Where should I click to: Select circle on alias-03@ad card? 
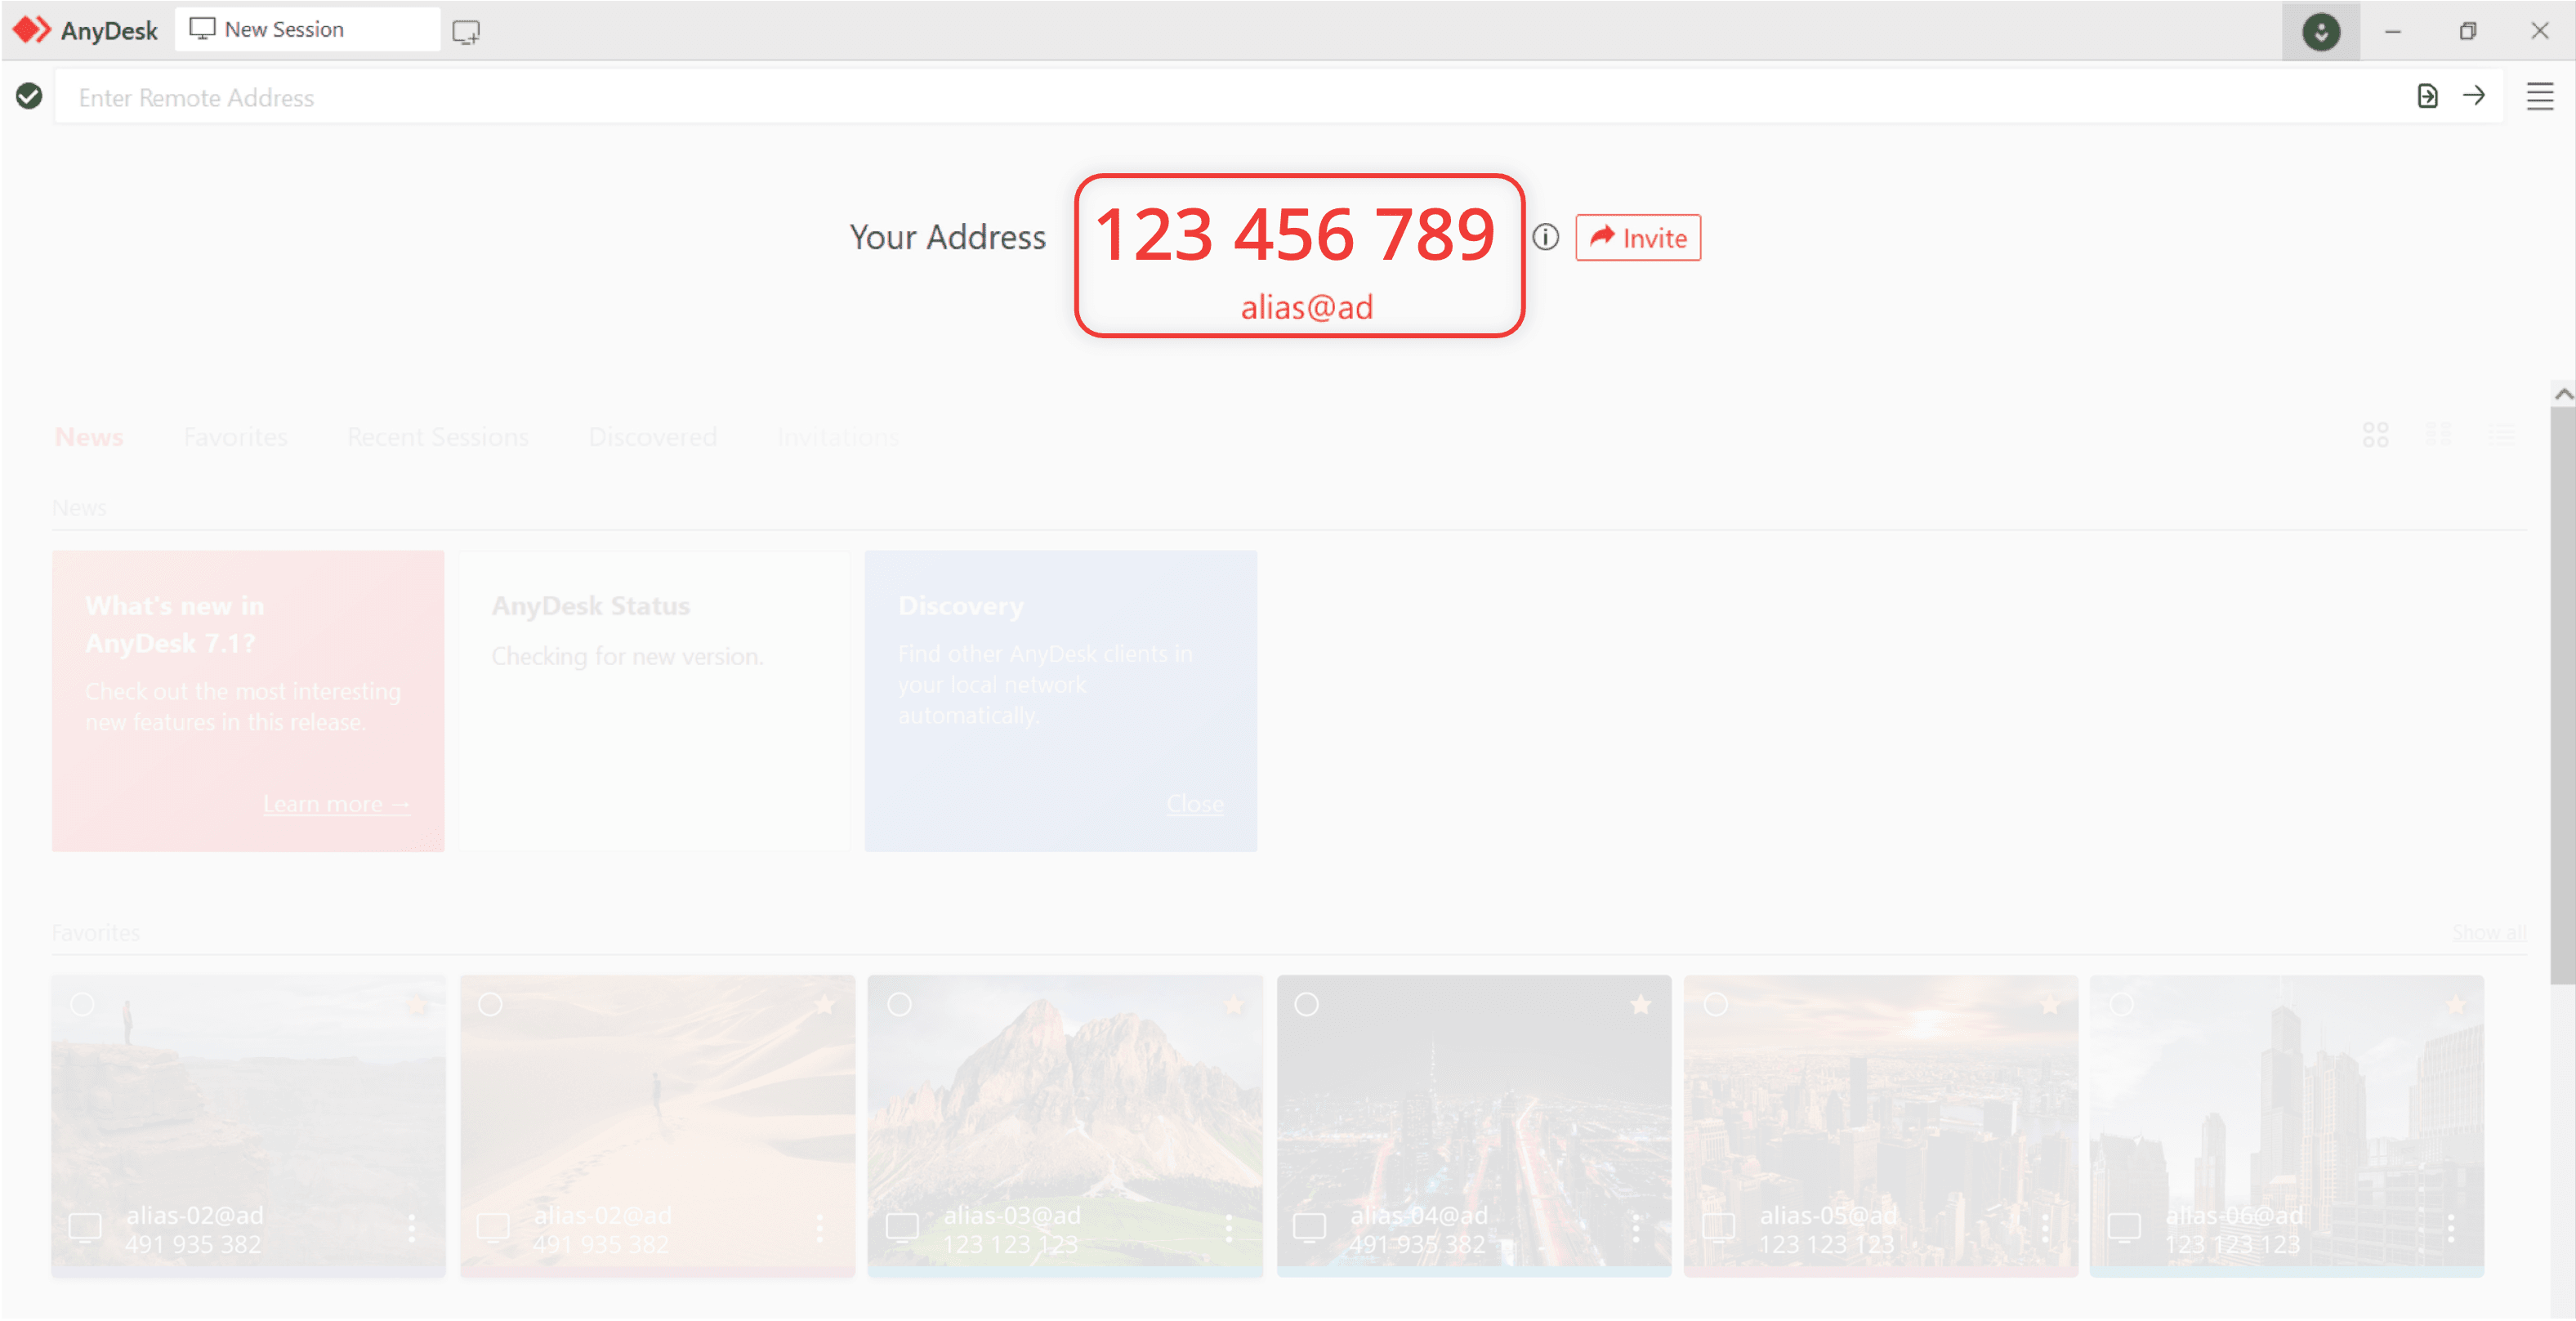899,1004
